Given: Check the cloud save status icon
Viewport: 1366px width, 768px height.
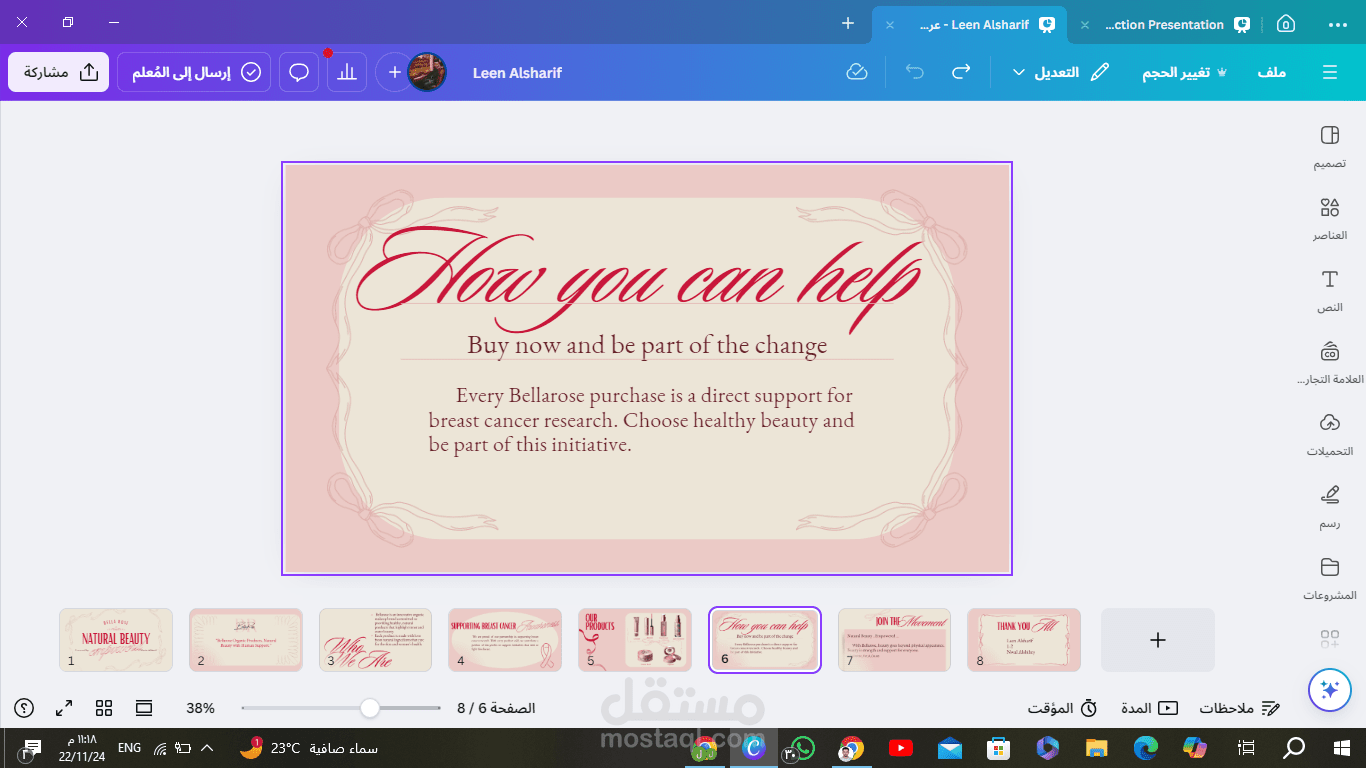Looking at the screenshot, I should tap(857, 72).
